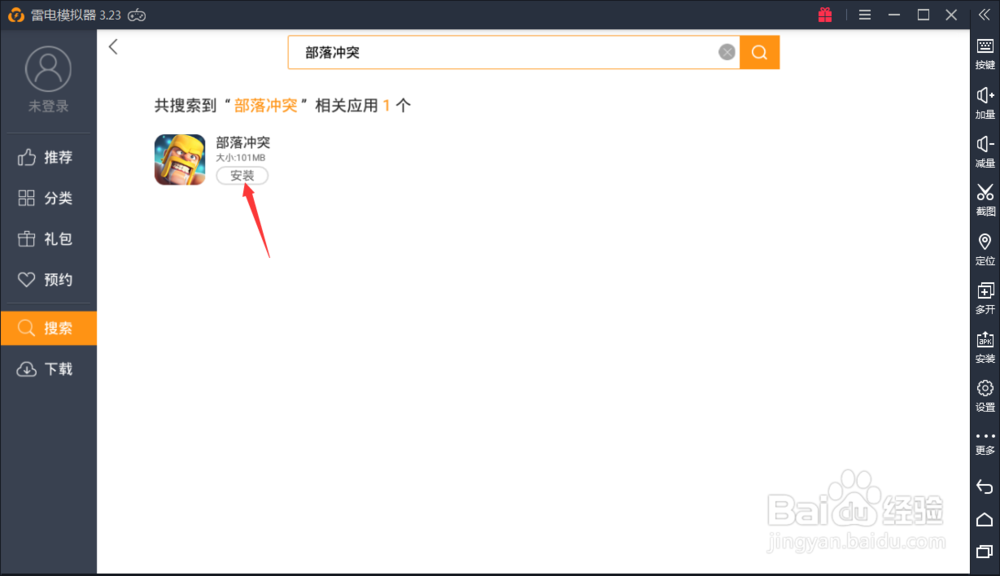
Task: Open the APK install (安装) sidebar tool
Action: [983, 347]
